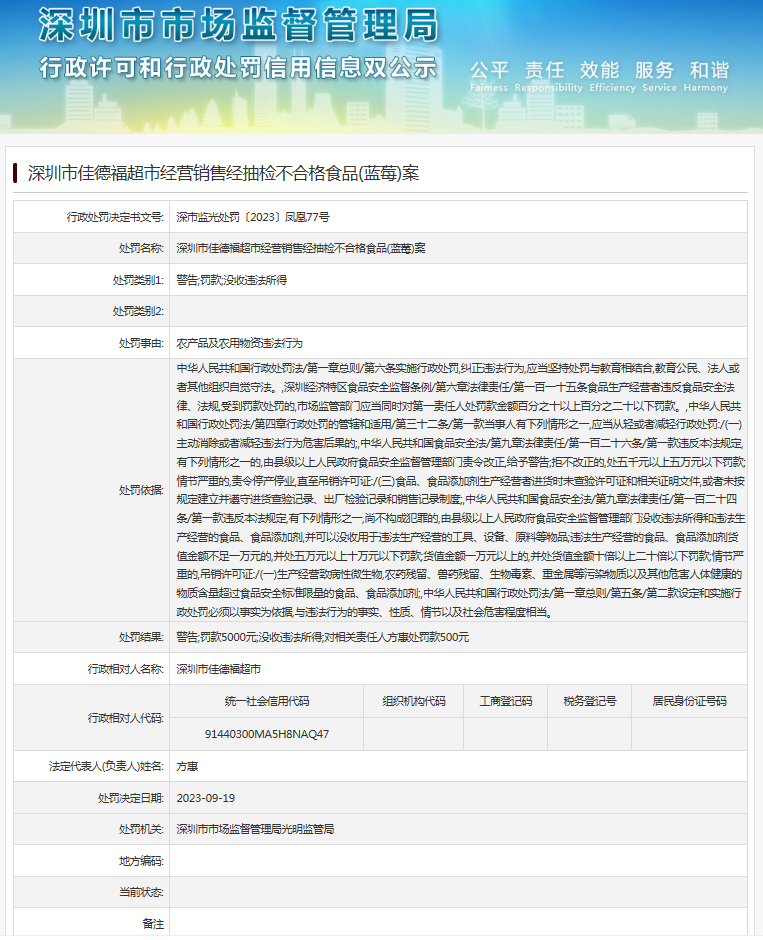The image size is (763, 940).
Task: Click the 法定代表人(负责人)姓名 label
Action: click(x=107, y=766)
